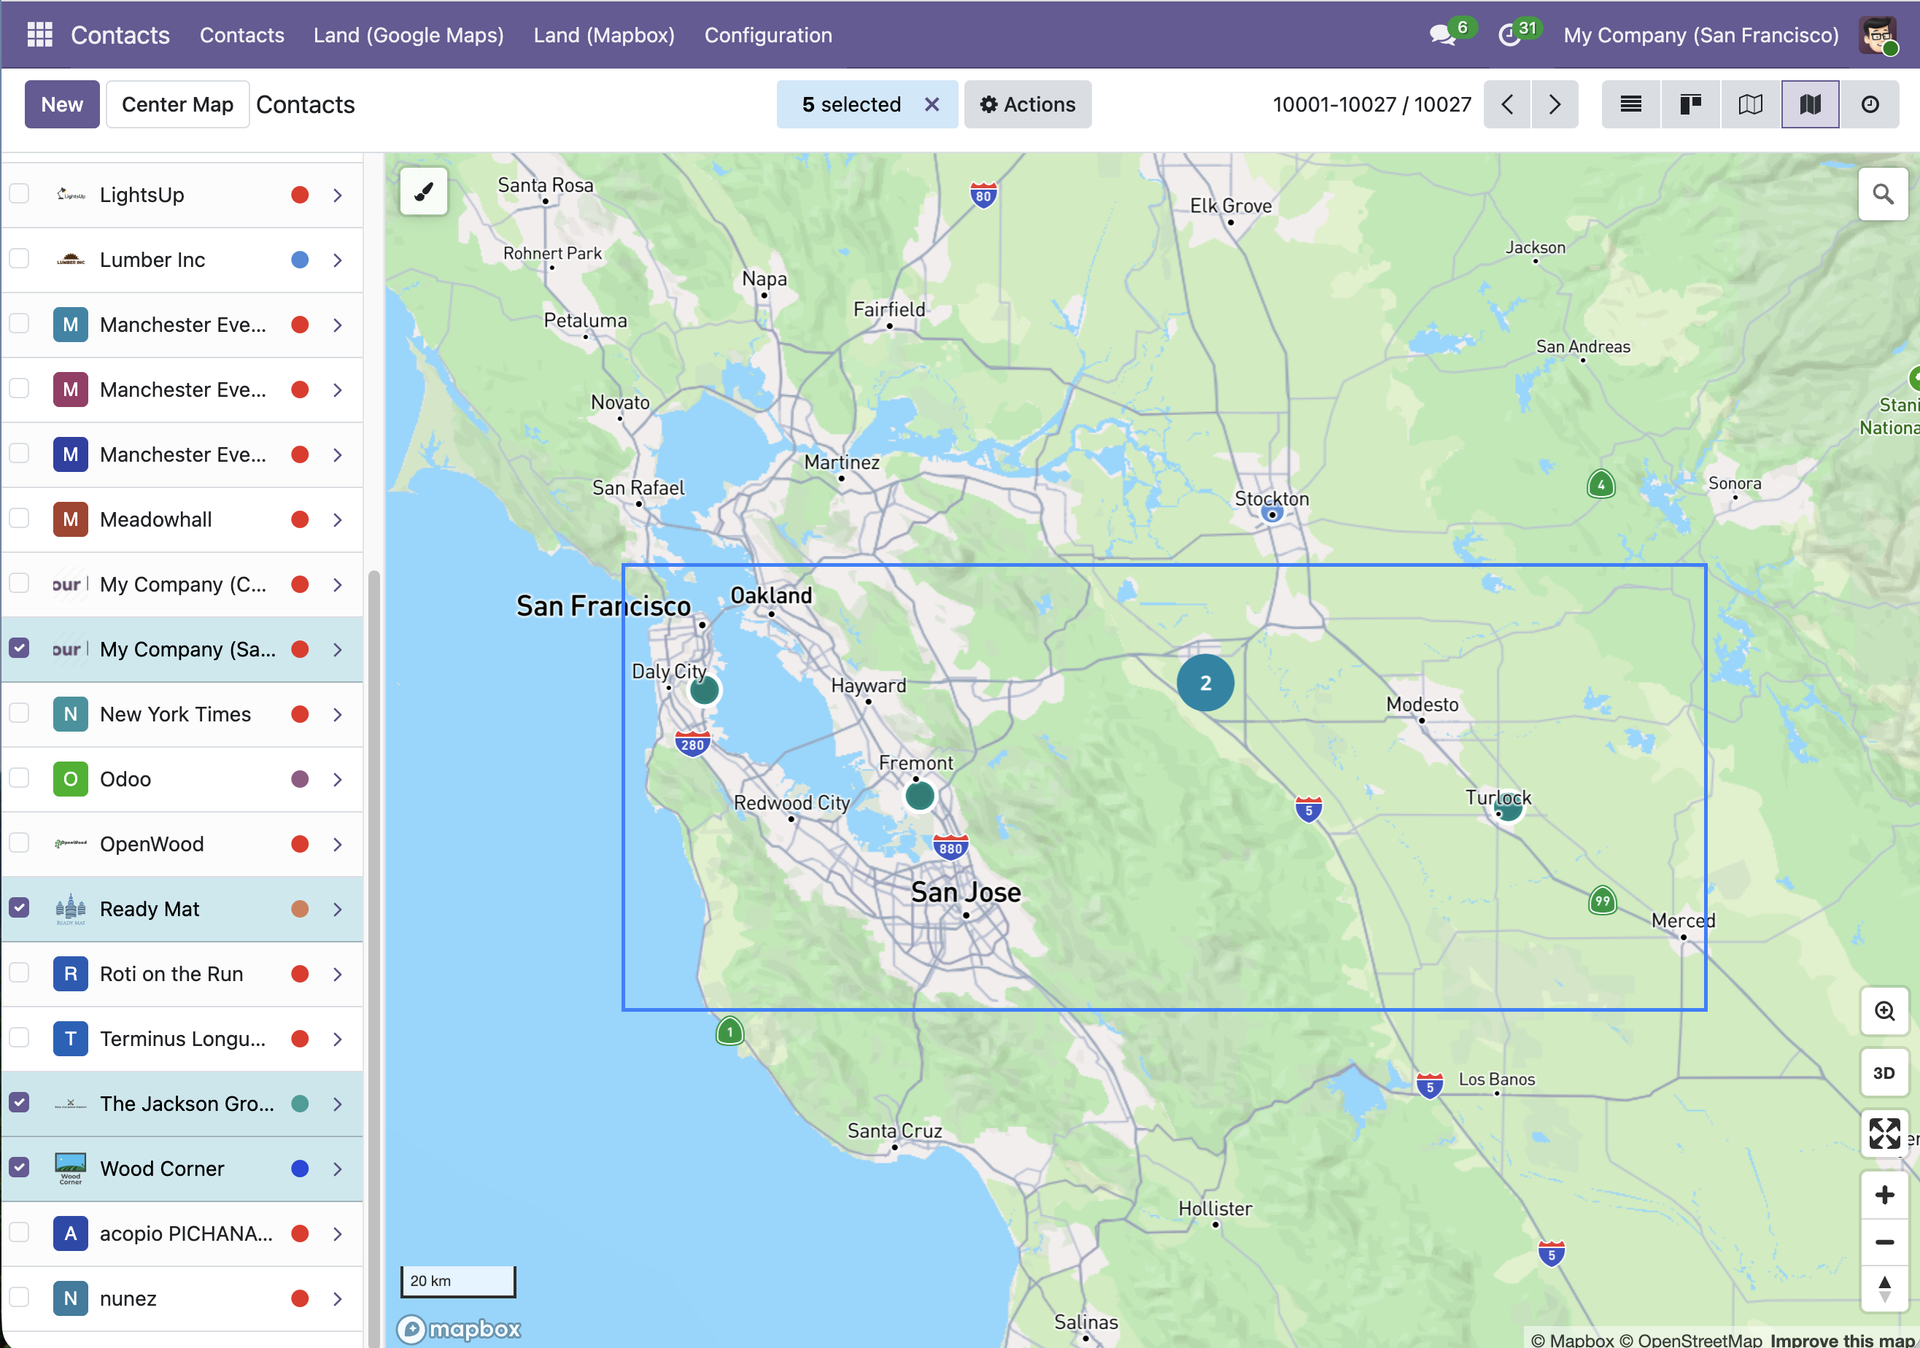The width and height of the screenshot is (1920, 1348).
Task: Uncheck the Ready Mat checkbox
Action: (19, 908)
